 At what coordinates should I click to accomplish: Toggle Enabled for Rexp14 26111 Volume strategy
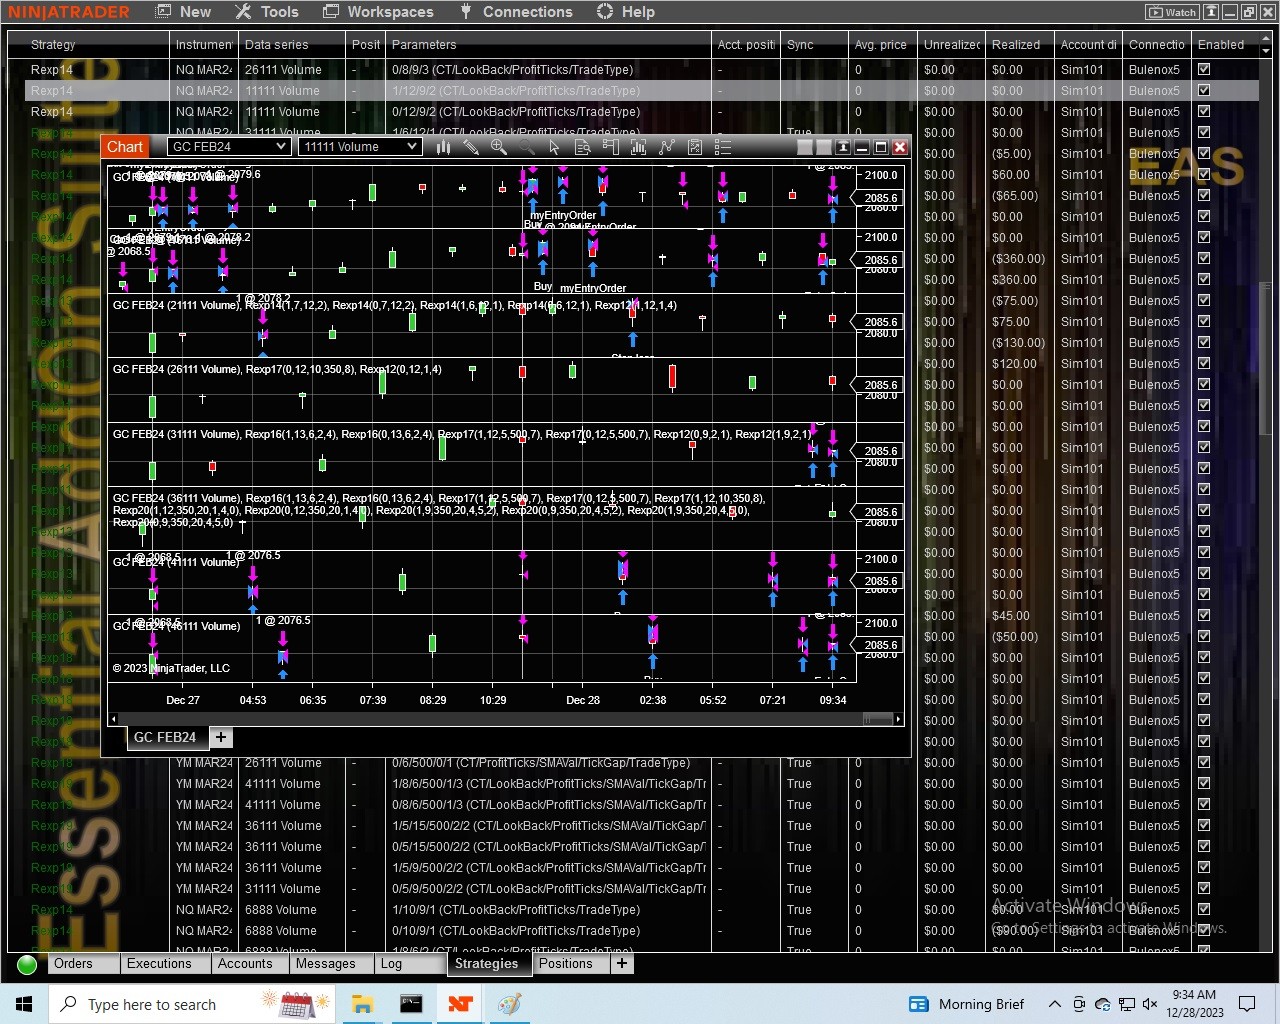click(x=1204, y=70)
